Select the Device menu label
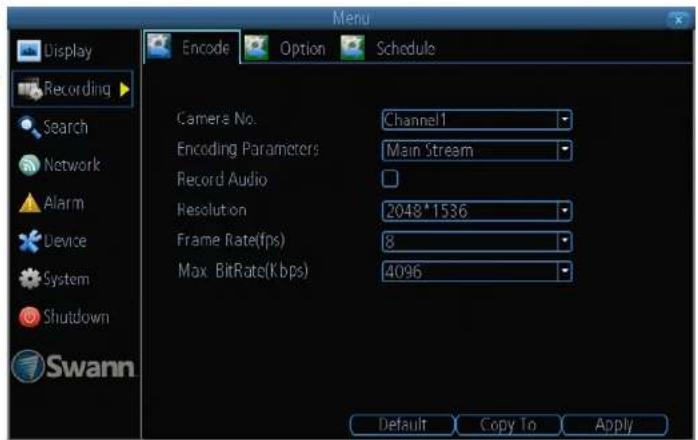698x440 pixels. (65, 241)
